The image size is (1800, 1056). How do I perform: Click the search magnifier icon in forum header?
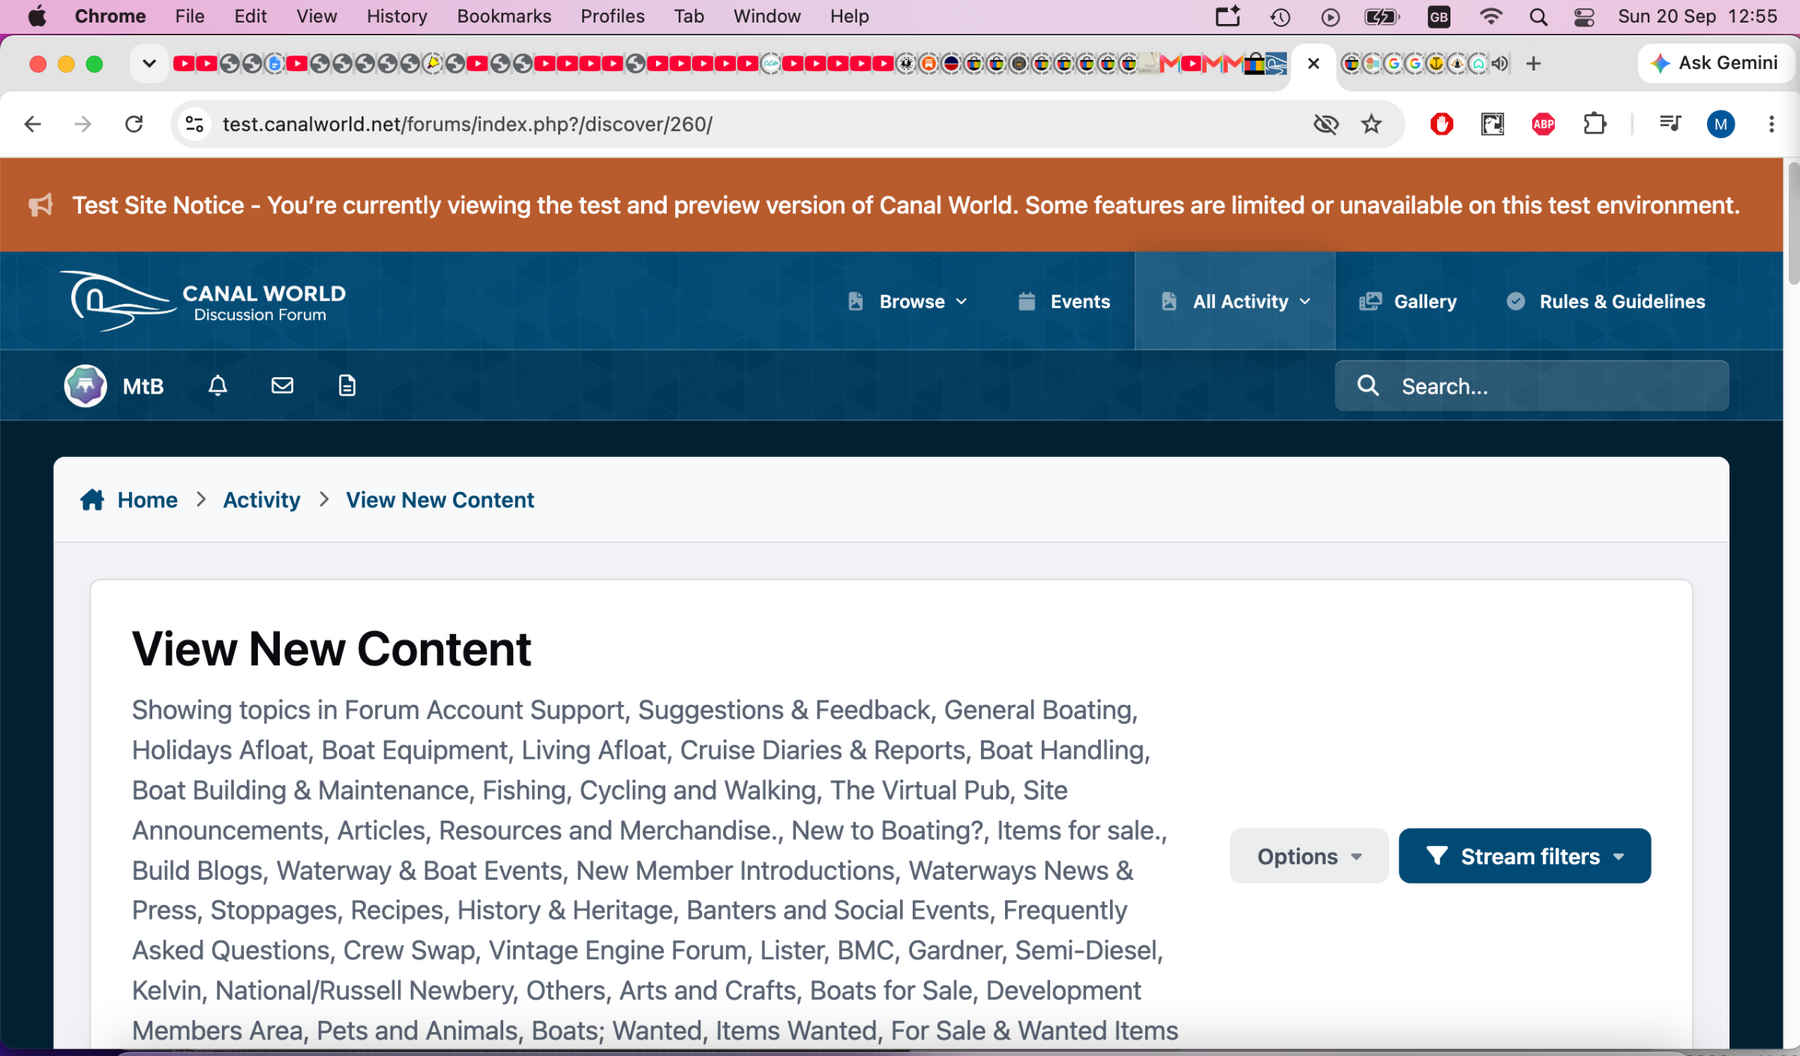tap(1368, 386)
